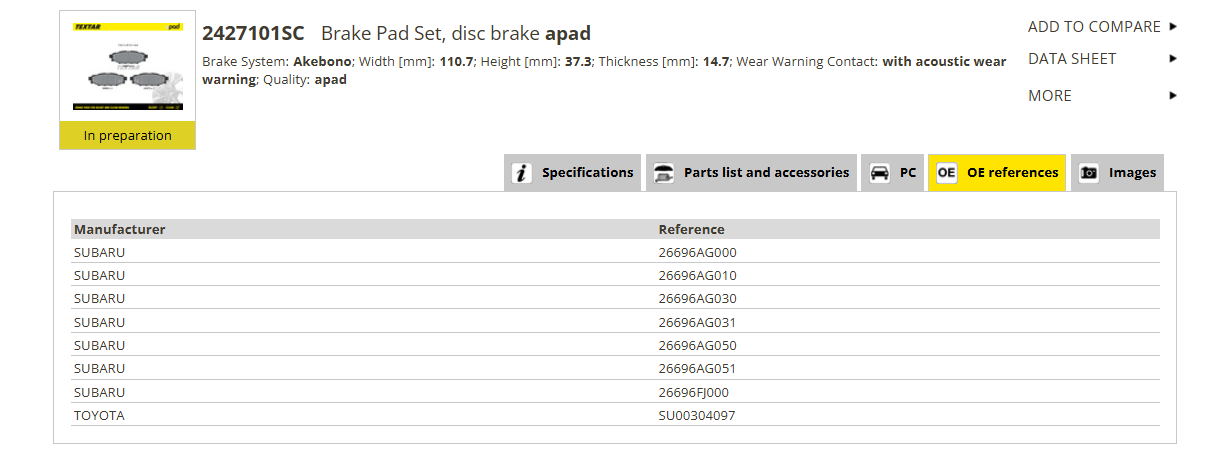Click ADD TO COMPARE link
1227x451 pixels.
1094,27
